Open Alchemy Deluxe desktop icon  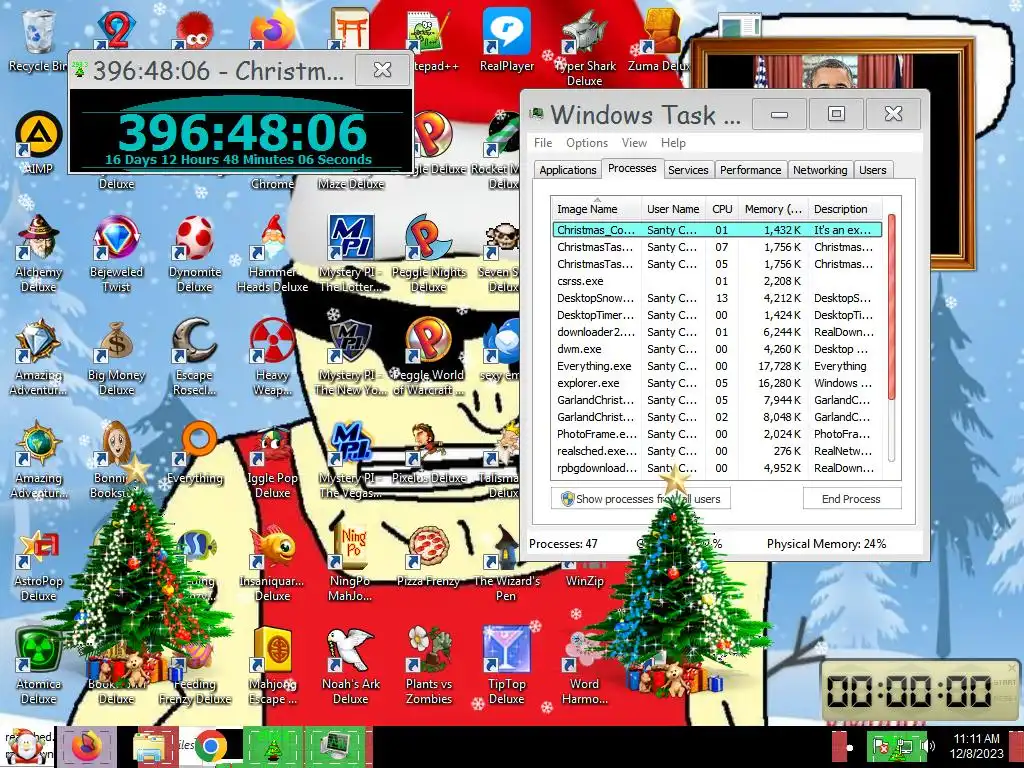pos(38,253)
